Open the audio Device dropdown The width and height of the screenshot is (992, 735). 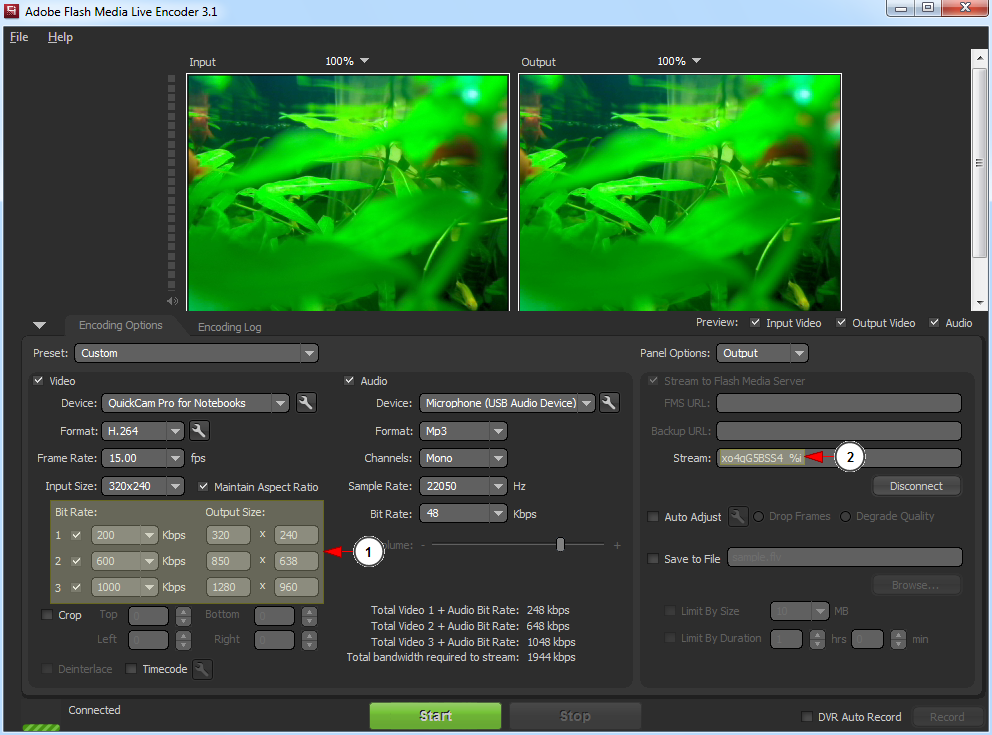tap(507, 403)
